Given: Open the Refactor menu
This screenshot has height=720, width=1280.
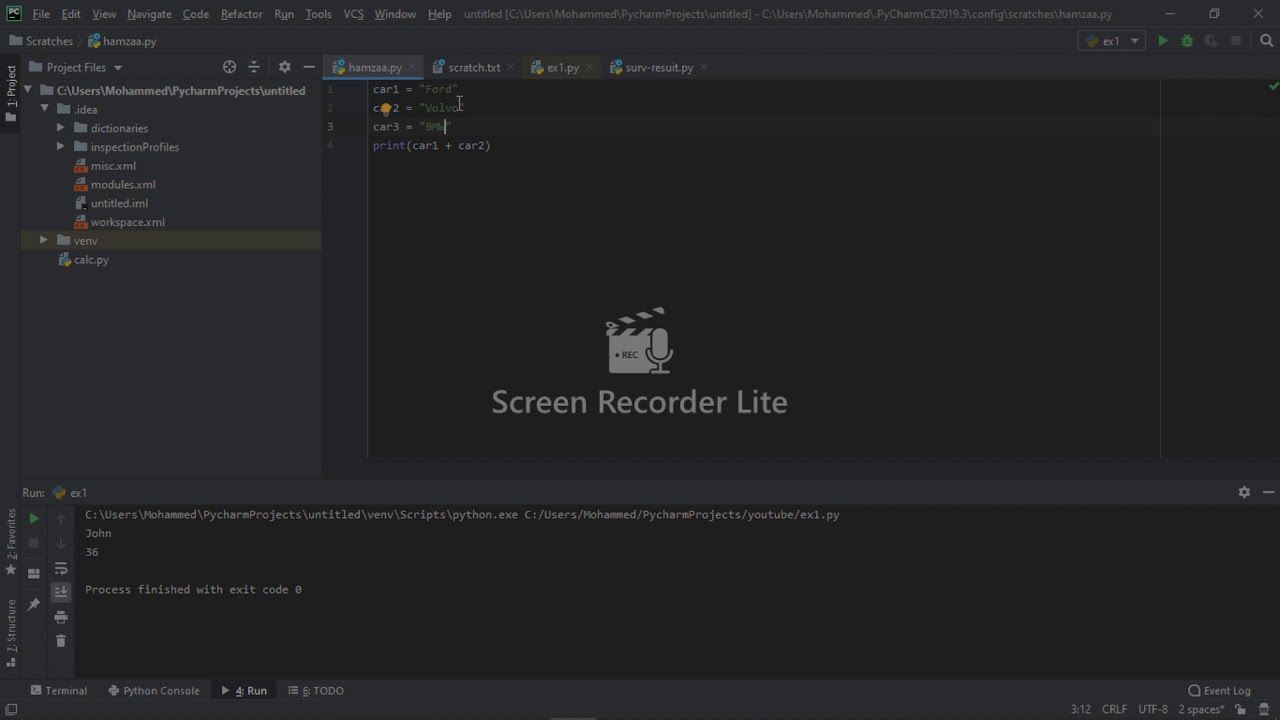Looking at the screenshot, I should (241, 14).
